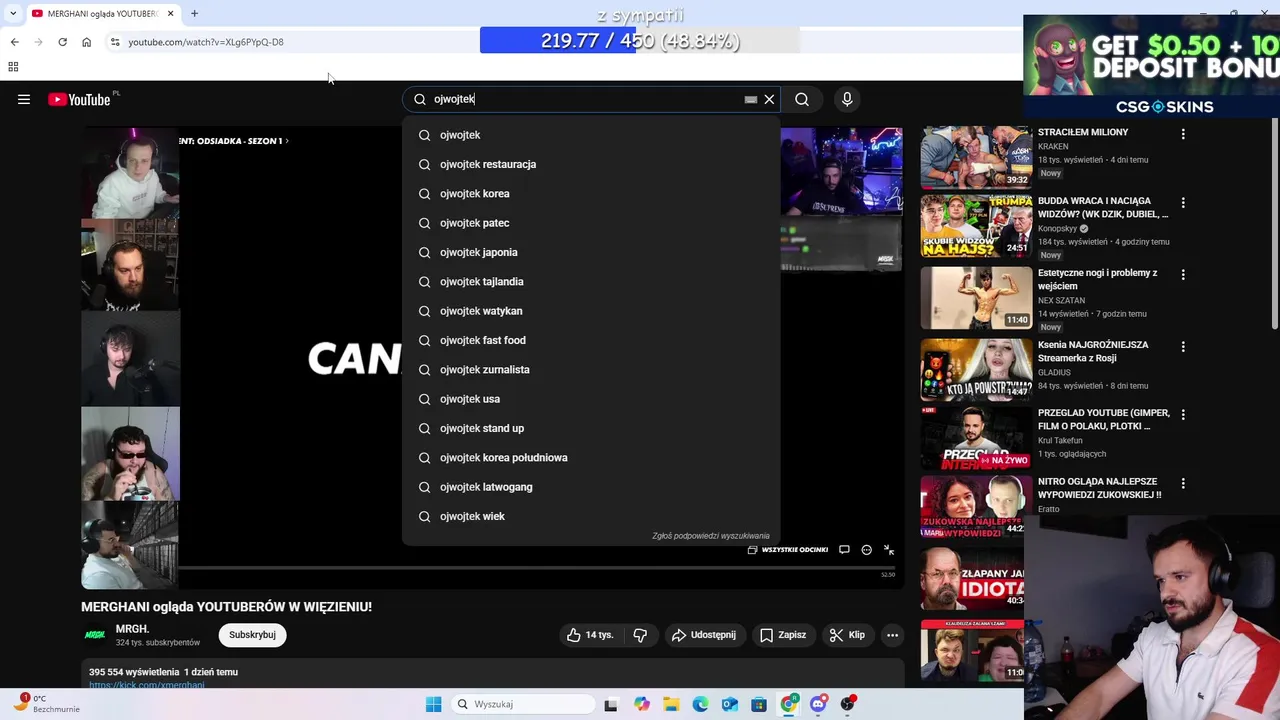This screenshot has height=720, width=1280.
Task: Like the video with the thumbs-up button
Action: tap(590, 635)
